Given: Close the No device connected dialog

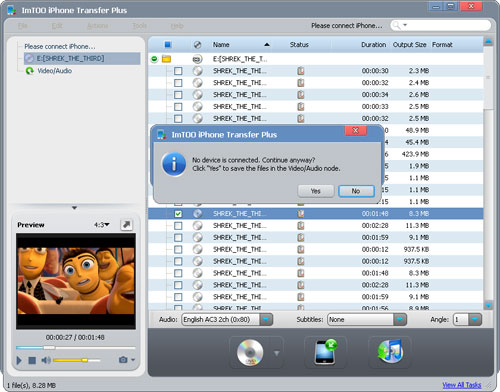Looking at the screenshot, I should pos(356,130).
